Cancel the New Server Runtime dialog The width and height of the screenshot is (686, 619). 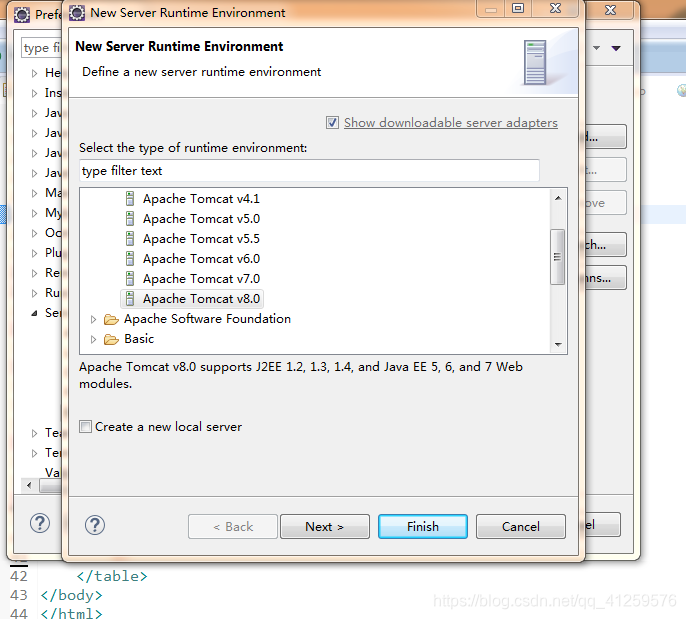pos(521,526)
